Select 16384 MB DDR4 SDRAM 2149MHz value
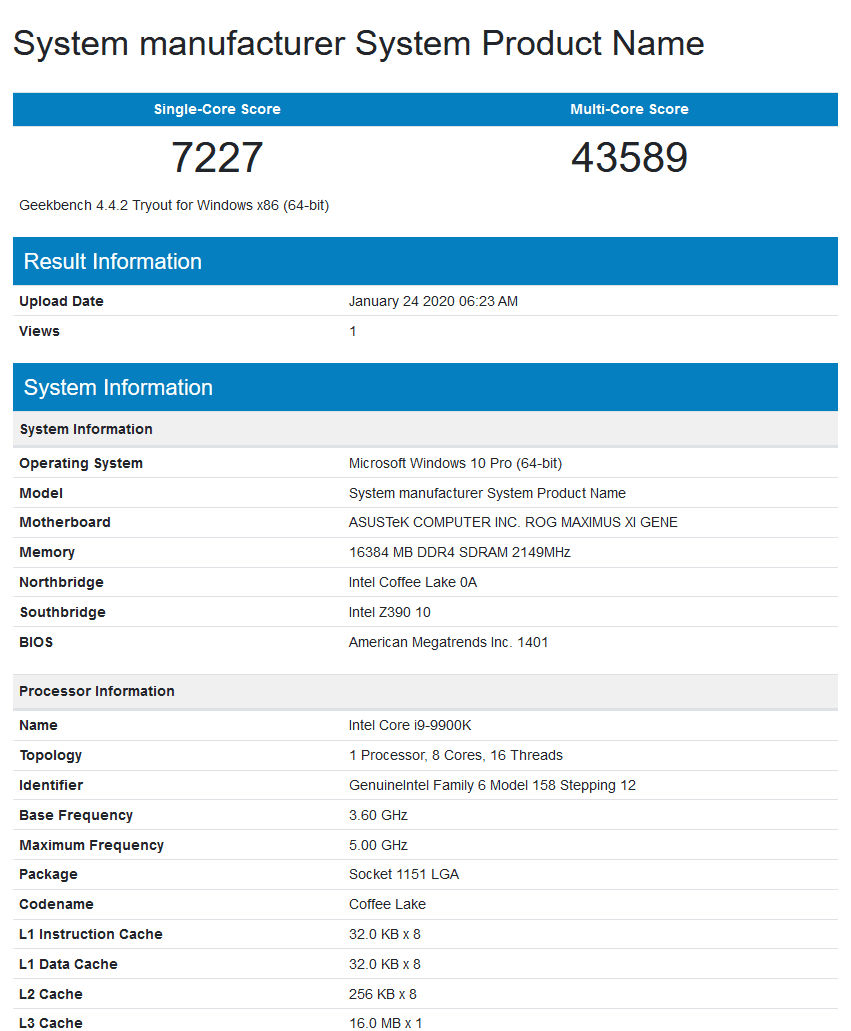Image resolution: width=851 pixels, height=1031 pixels. point(460,552)
